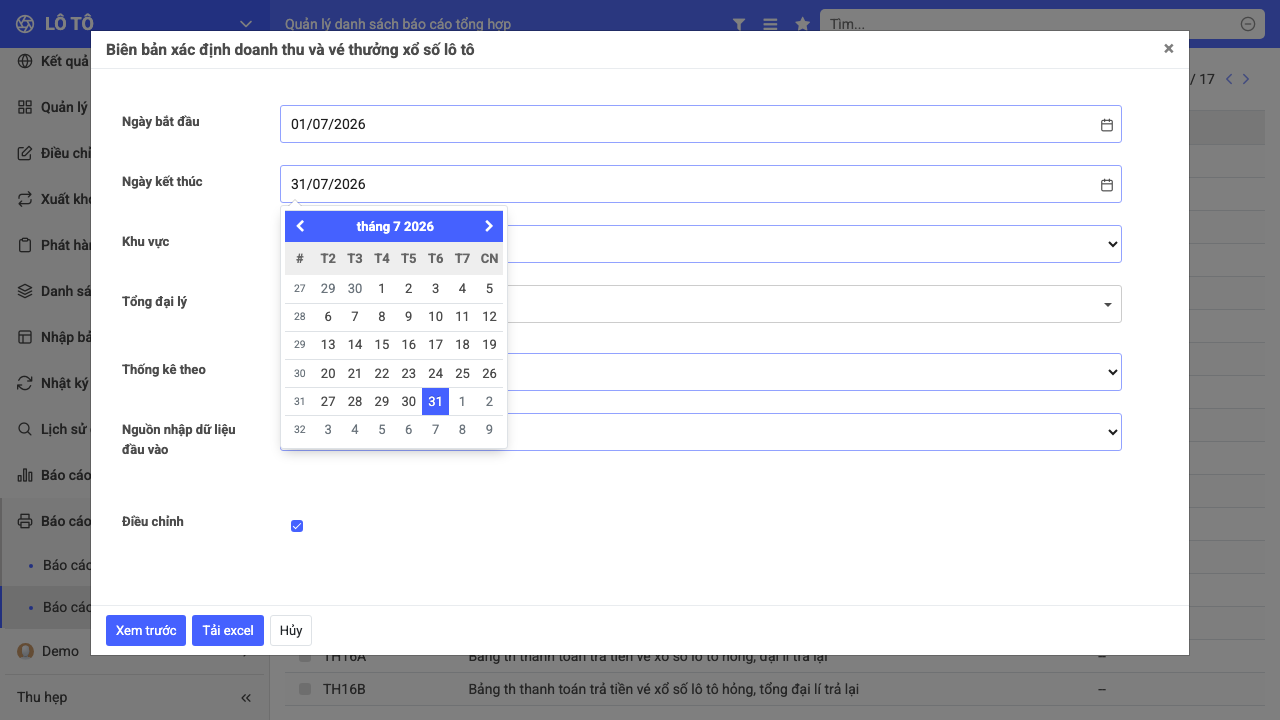Open calendar icon in Ngày bắt đầu field

1107,125
